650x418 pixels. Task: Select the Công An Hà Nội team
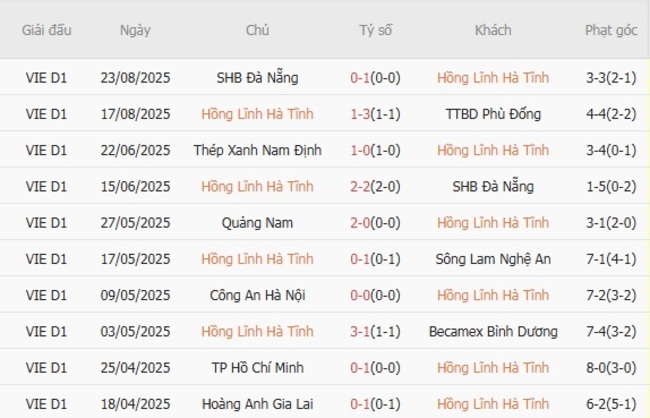257,295
